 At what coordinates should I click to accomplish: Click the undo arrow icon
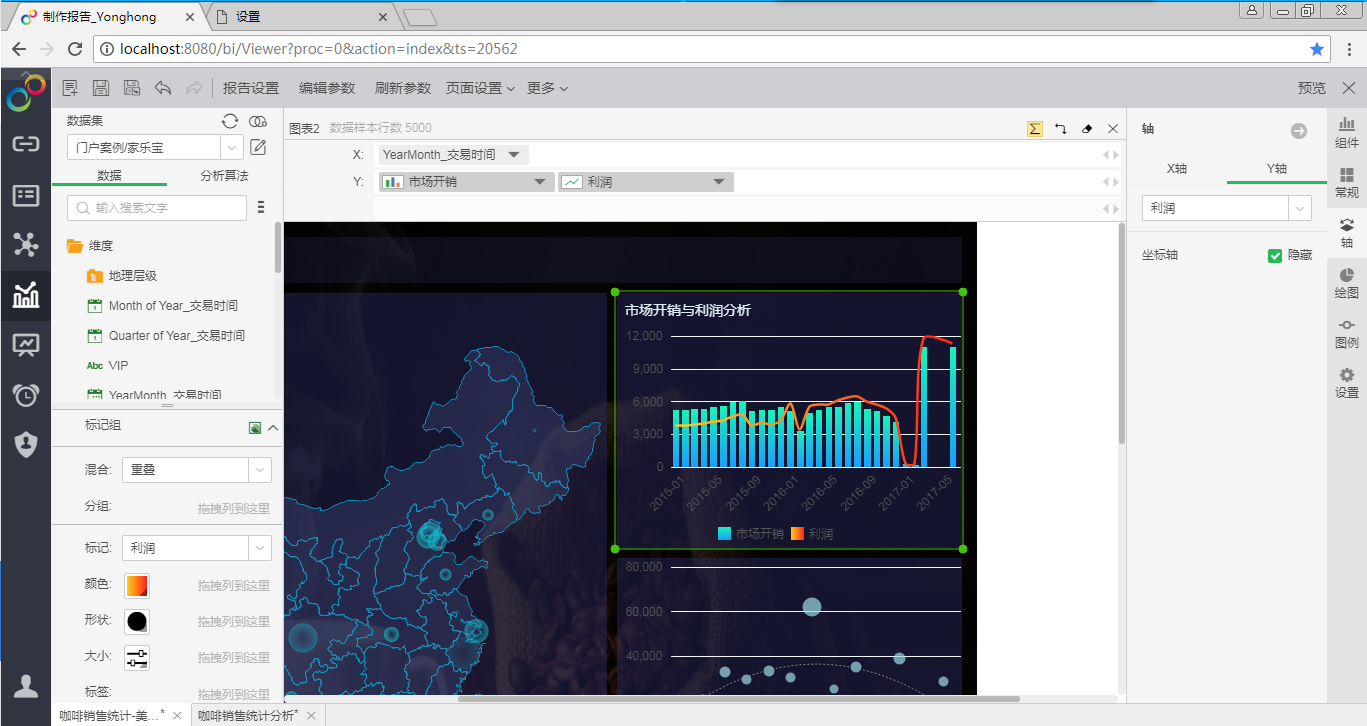click(x=163, y=88)
